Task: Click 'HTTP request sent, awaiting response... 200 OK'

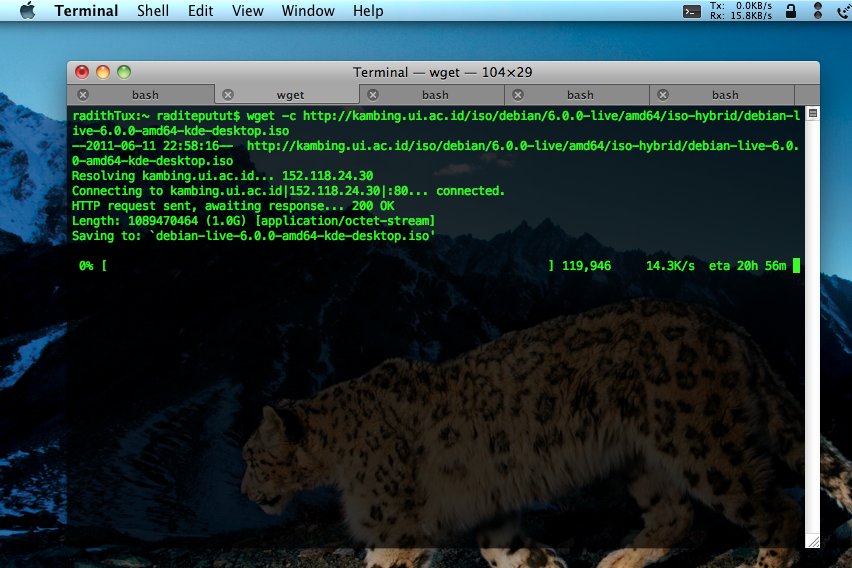Action: (233, 206)
